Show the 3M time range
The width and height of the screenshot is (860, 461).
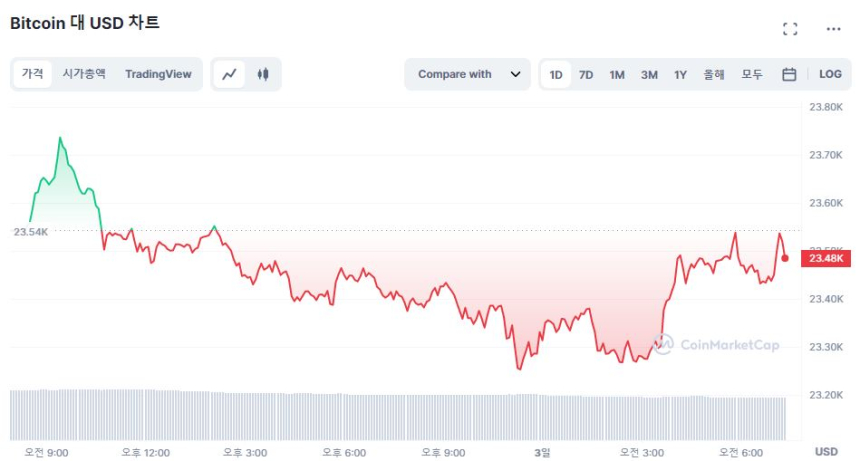(649, 74)
